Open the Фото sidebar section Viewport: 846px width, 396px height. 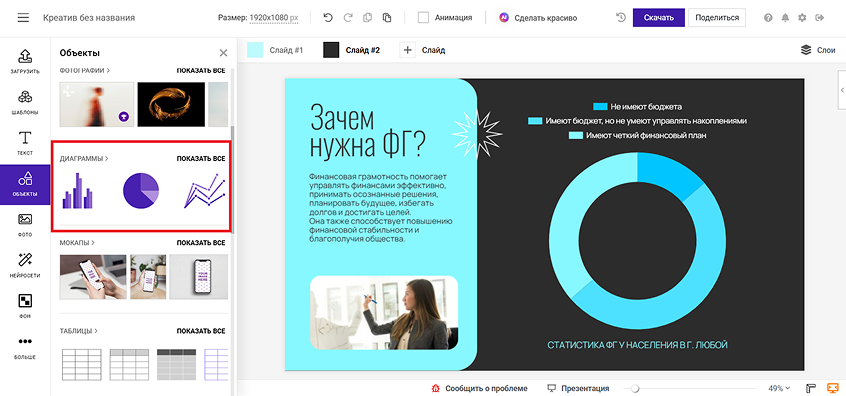pos(25,225)
